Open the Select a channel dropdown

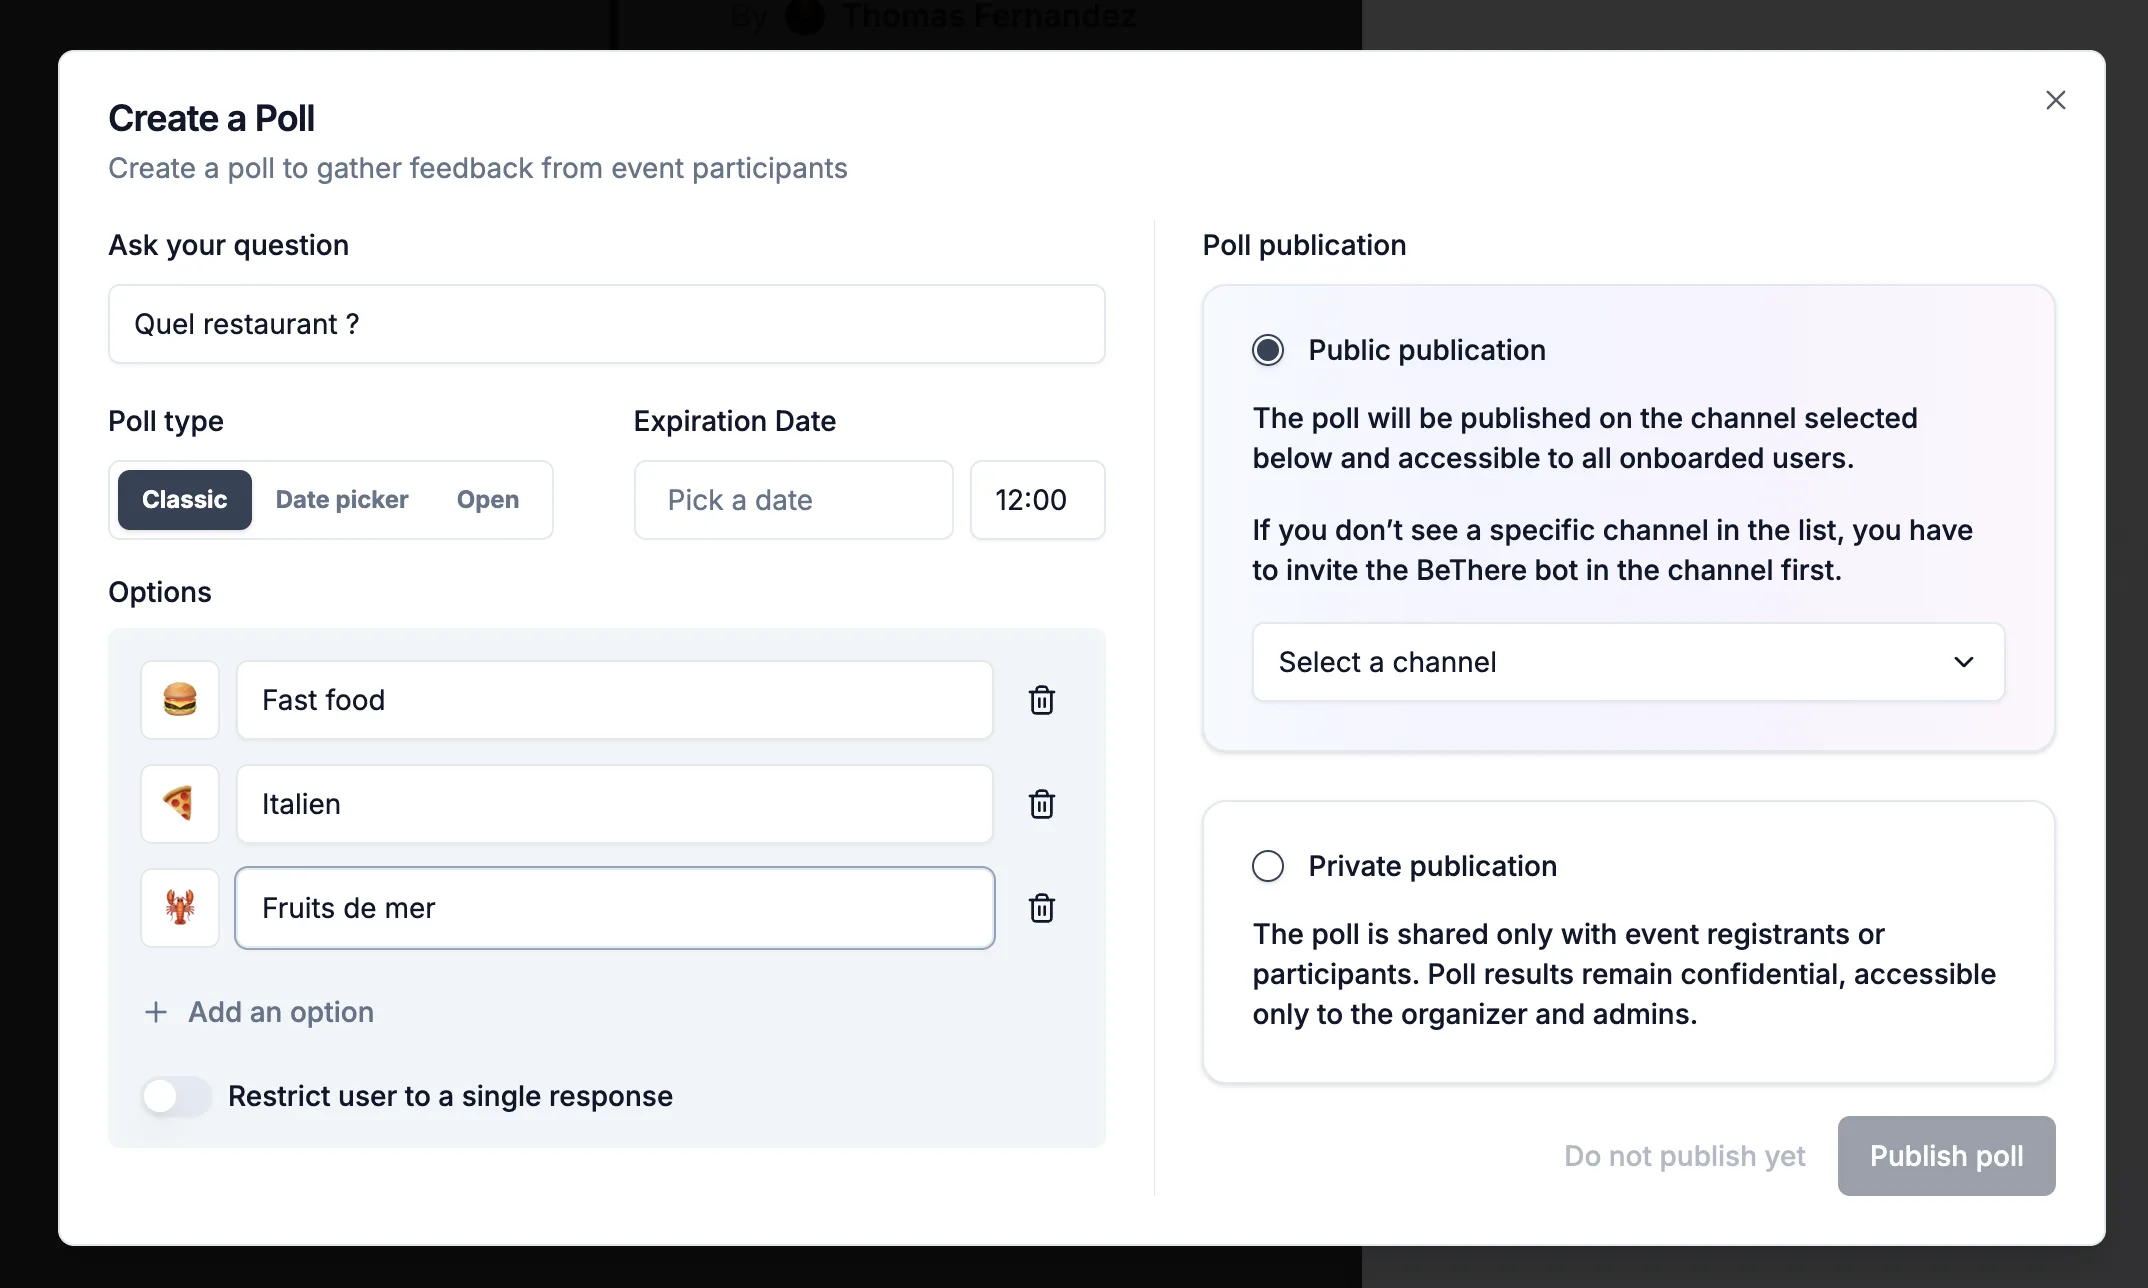click(x=1628, y=662)
